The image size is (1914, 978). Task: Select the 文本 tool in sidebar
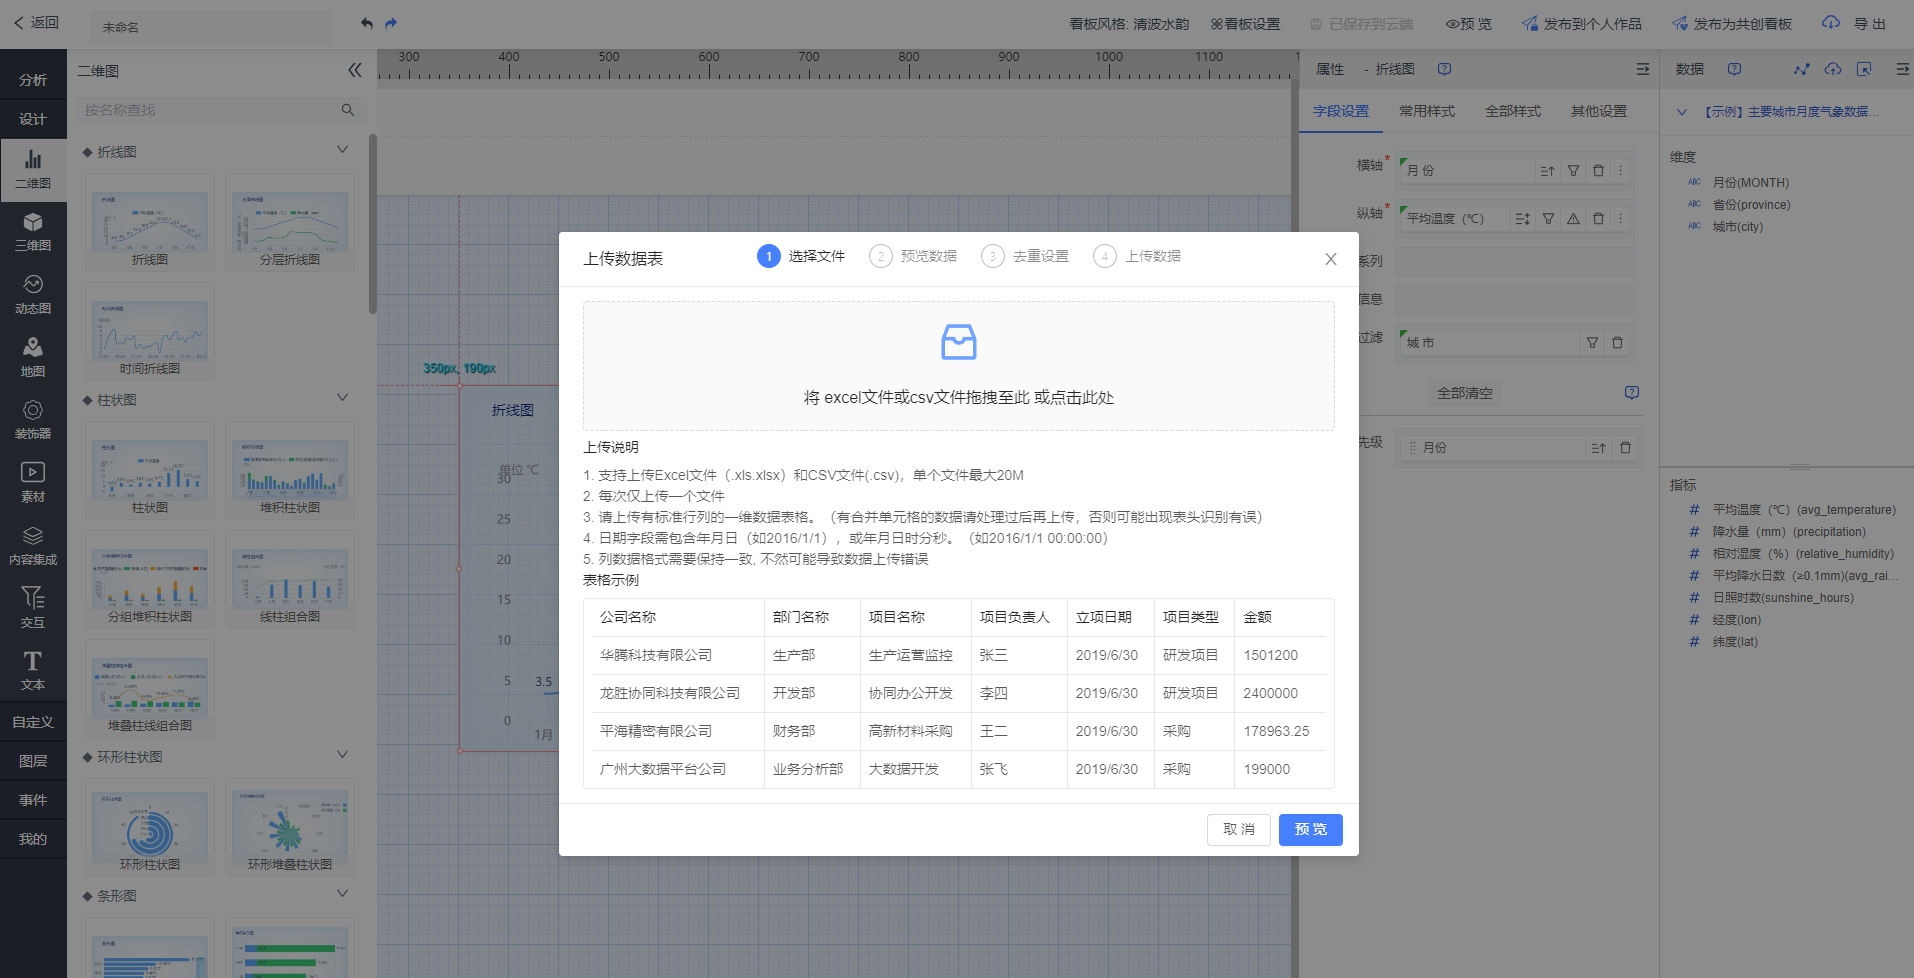click(x=33, y=670)
